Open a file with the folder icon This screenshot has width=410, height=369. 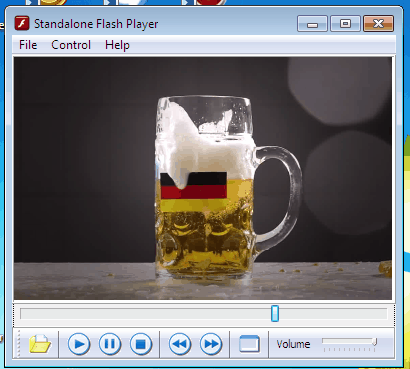[40, 344]
